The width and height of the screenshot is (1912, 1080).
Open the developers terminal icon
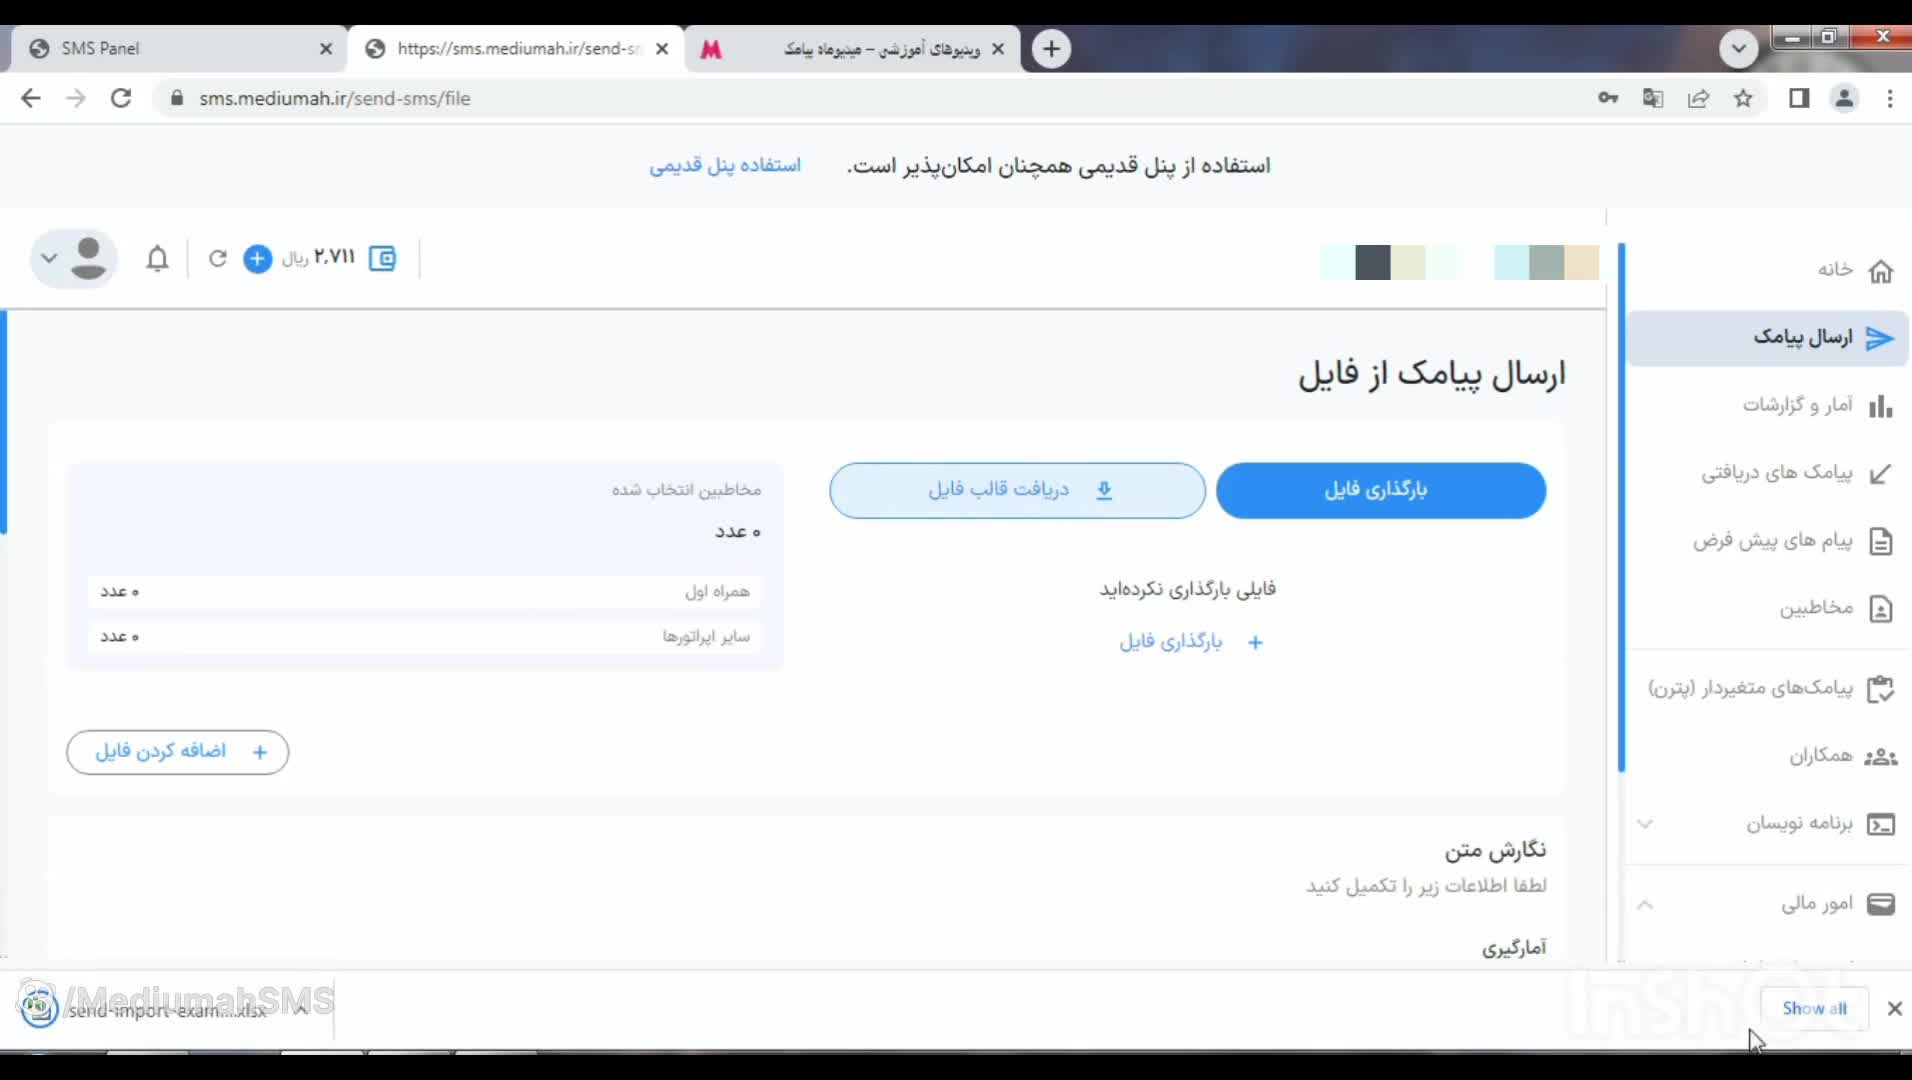1881,824
